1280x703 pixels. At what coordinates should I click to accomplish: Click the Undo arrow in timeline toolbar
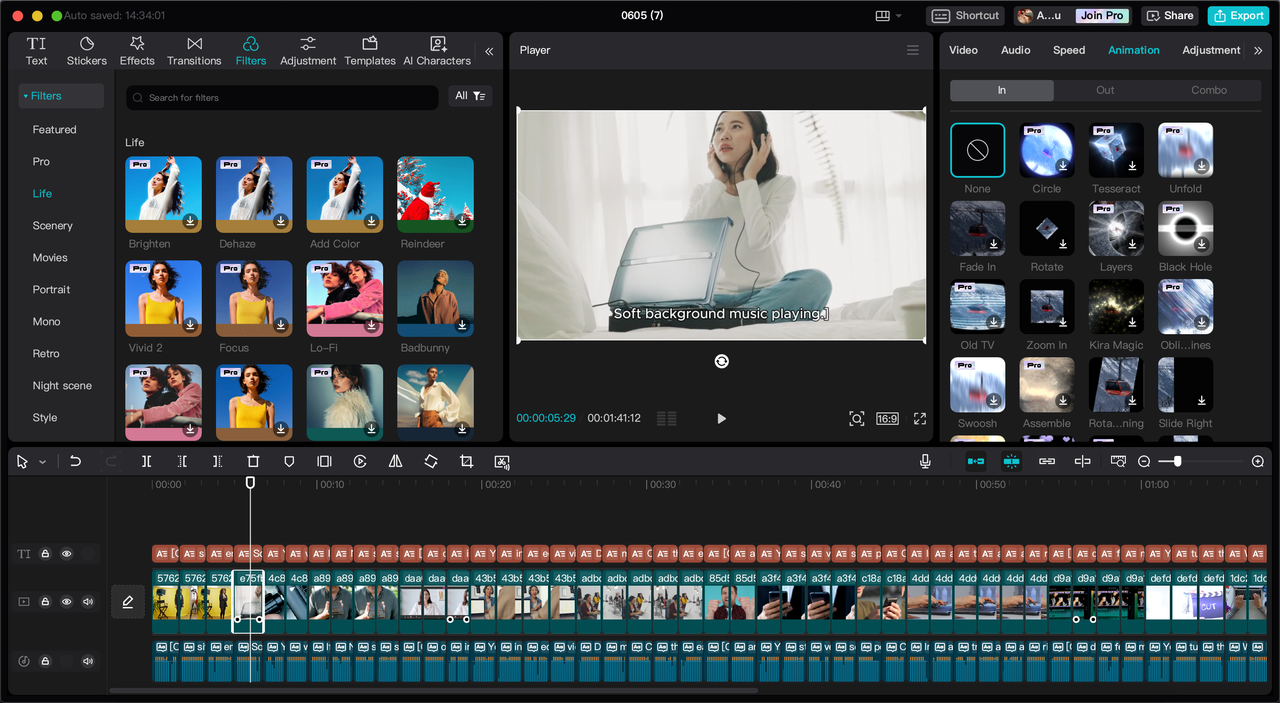click(75, 461)
